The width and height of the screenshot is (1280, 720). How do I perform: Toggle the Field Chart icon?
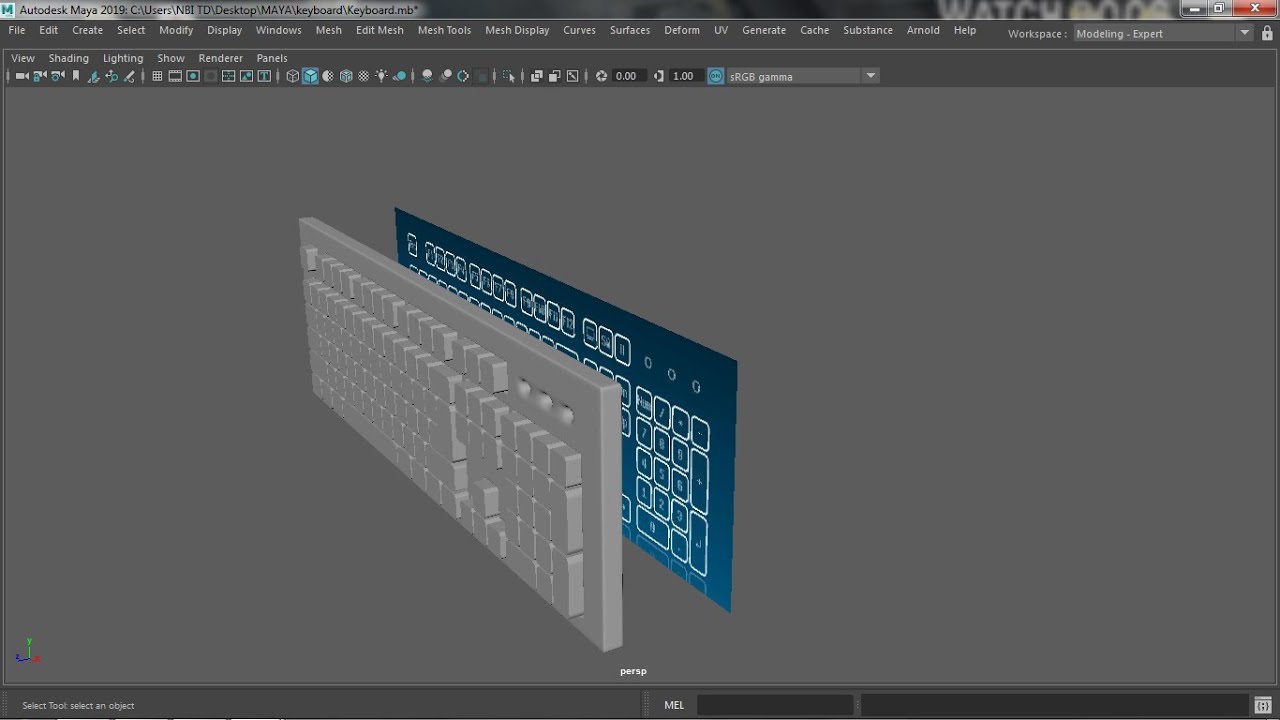229,76
